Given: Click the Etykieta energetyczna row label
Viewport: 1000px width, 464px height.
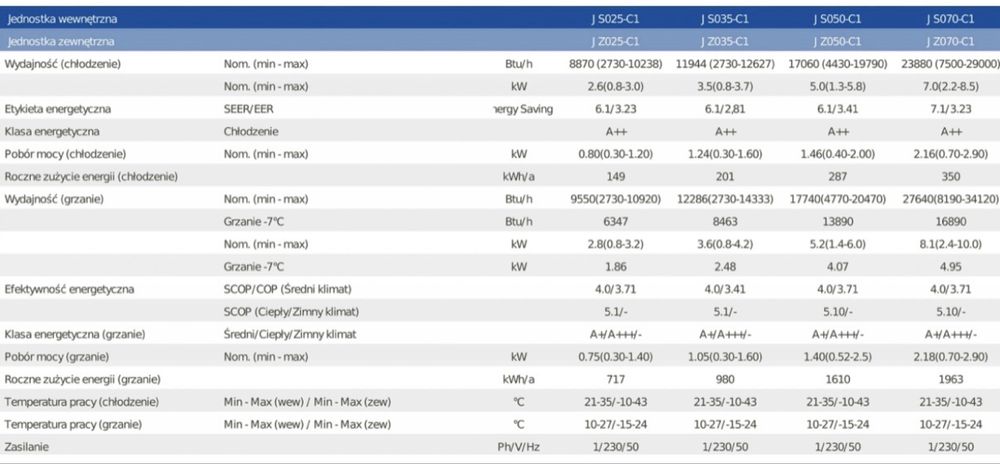Looking at the screenshot, I should [x=57, y=109].
